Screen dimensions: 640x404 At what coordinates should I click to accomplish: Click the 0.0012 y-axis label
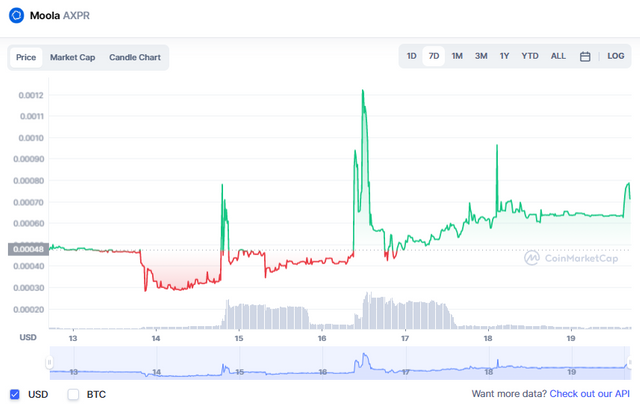click(31, 95)
